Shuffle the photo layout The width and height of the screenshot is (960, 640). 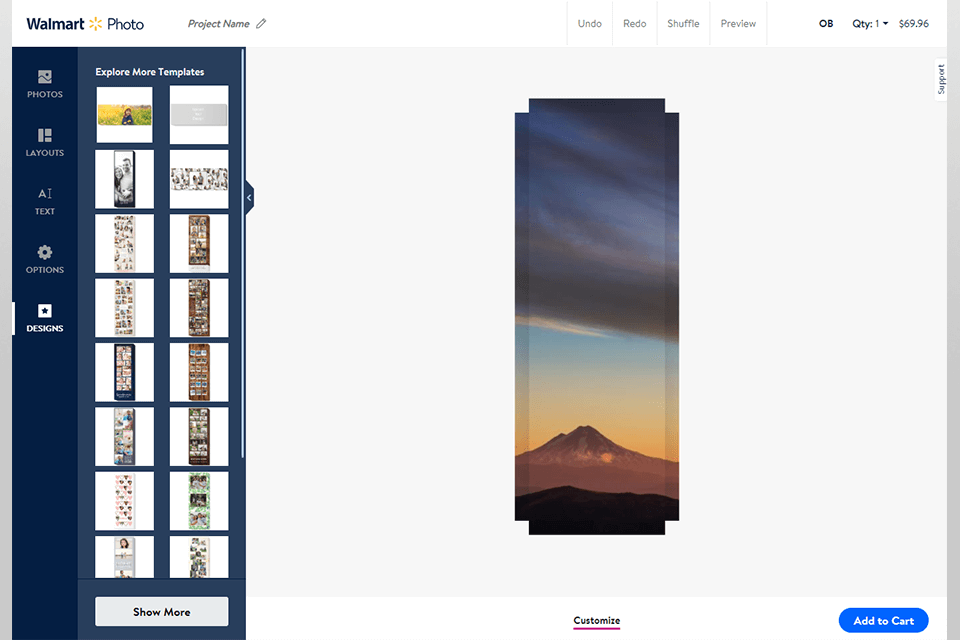[x=683, y=23]
